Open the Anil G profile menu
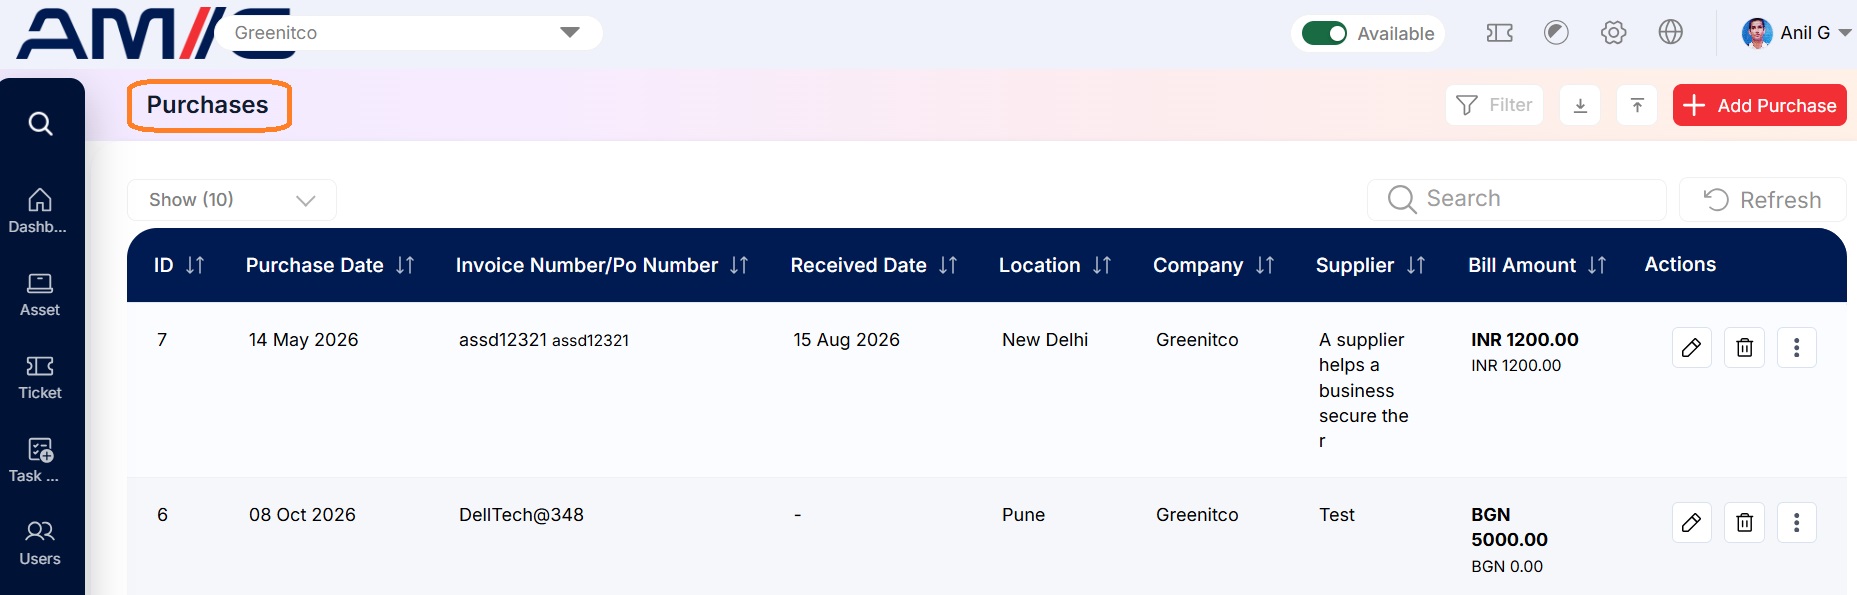1857x595 pixels. tap(1796, 33)
